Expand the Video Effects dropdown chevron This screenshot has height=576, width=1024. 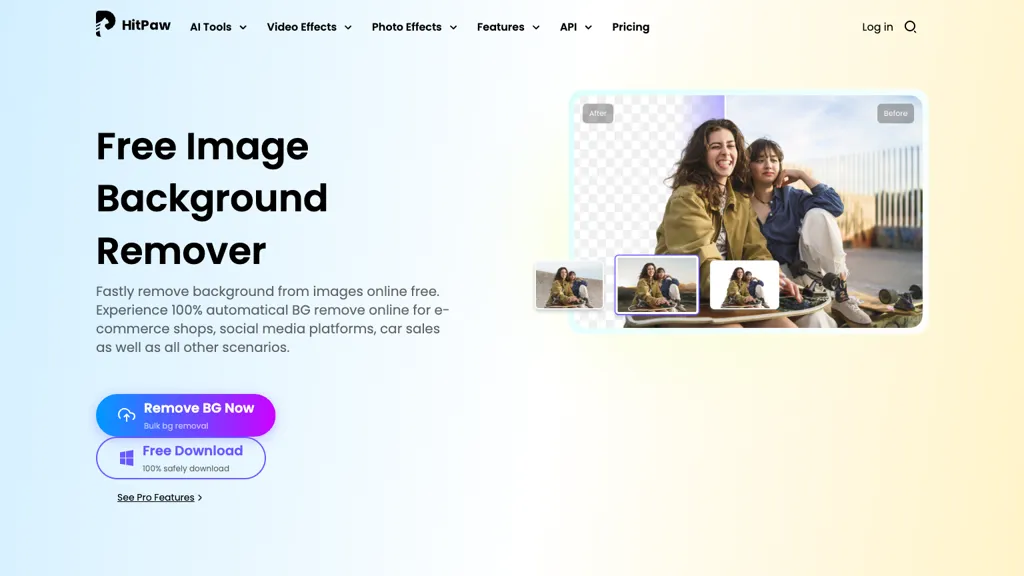348,27
